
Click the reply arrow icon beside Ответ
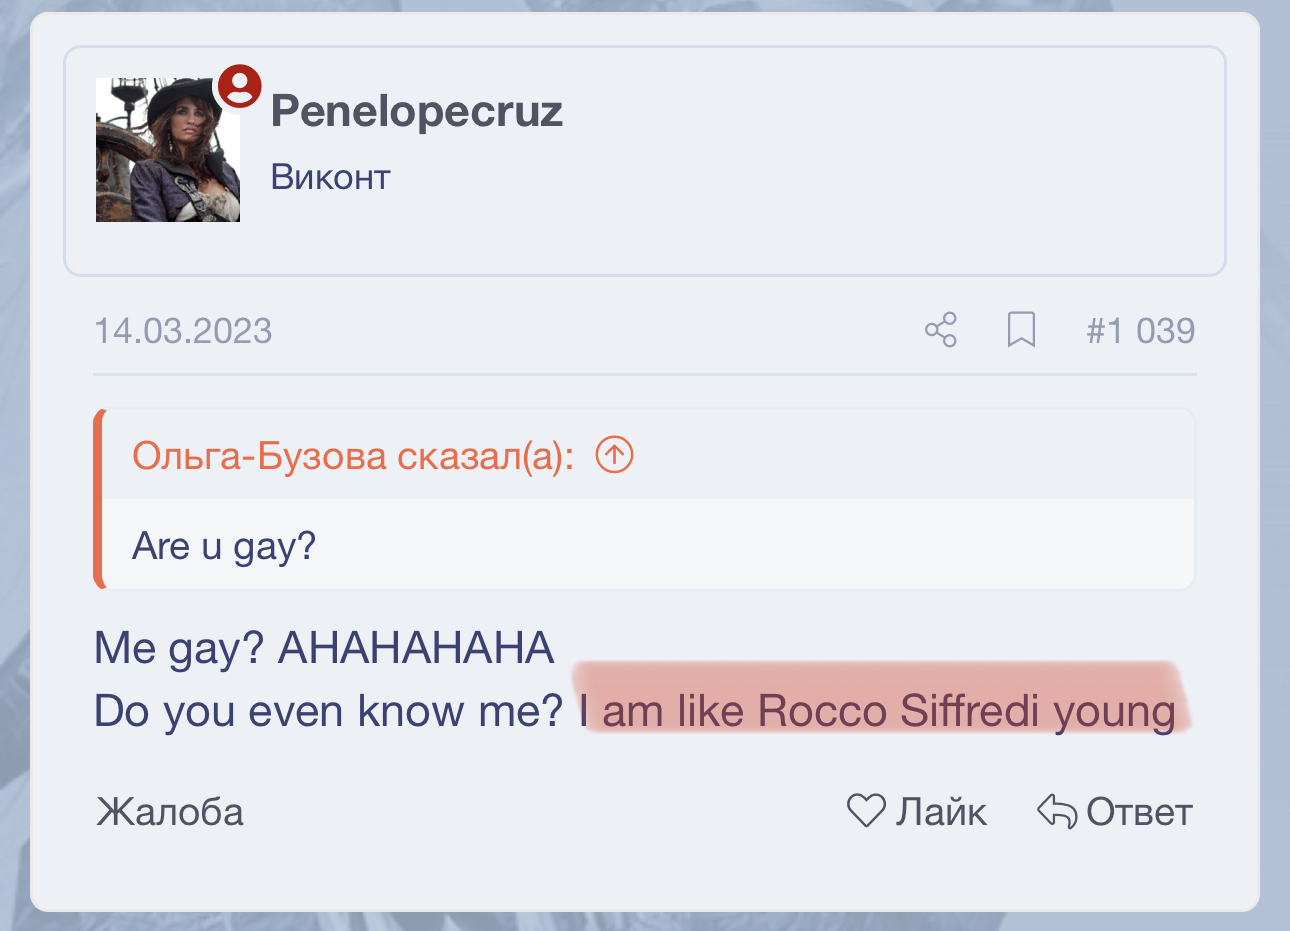[1056, 811]
